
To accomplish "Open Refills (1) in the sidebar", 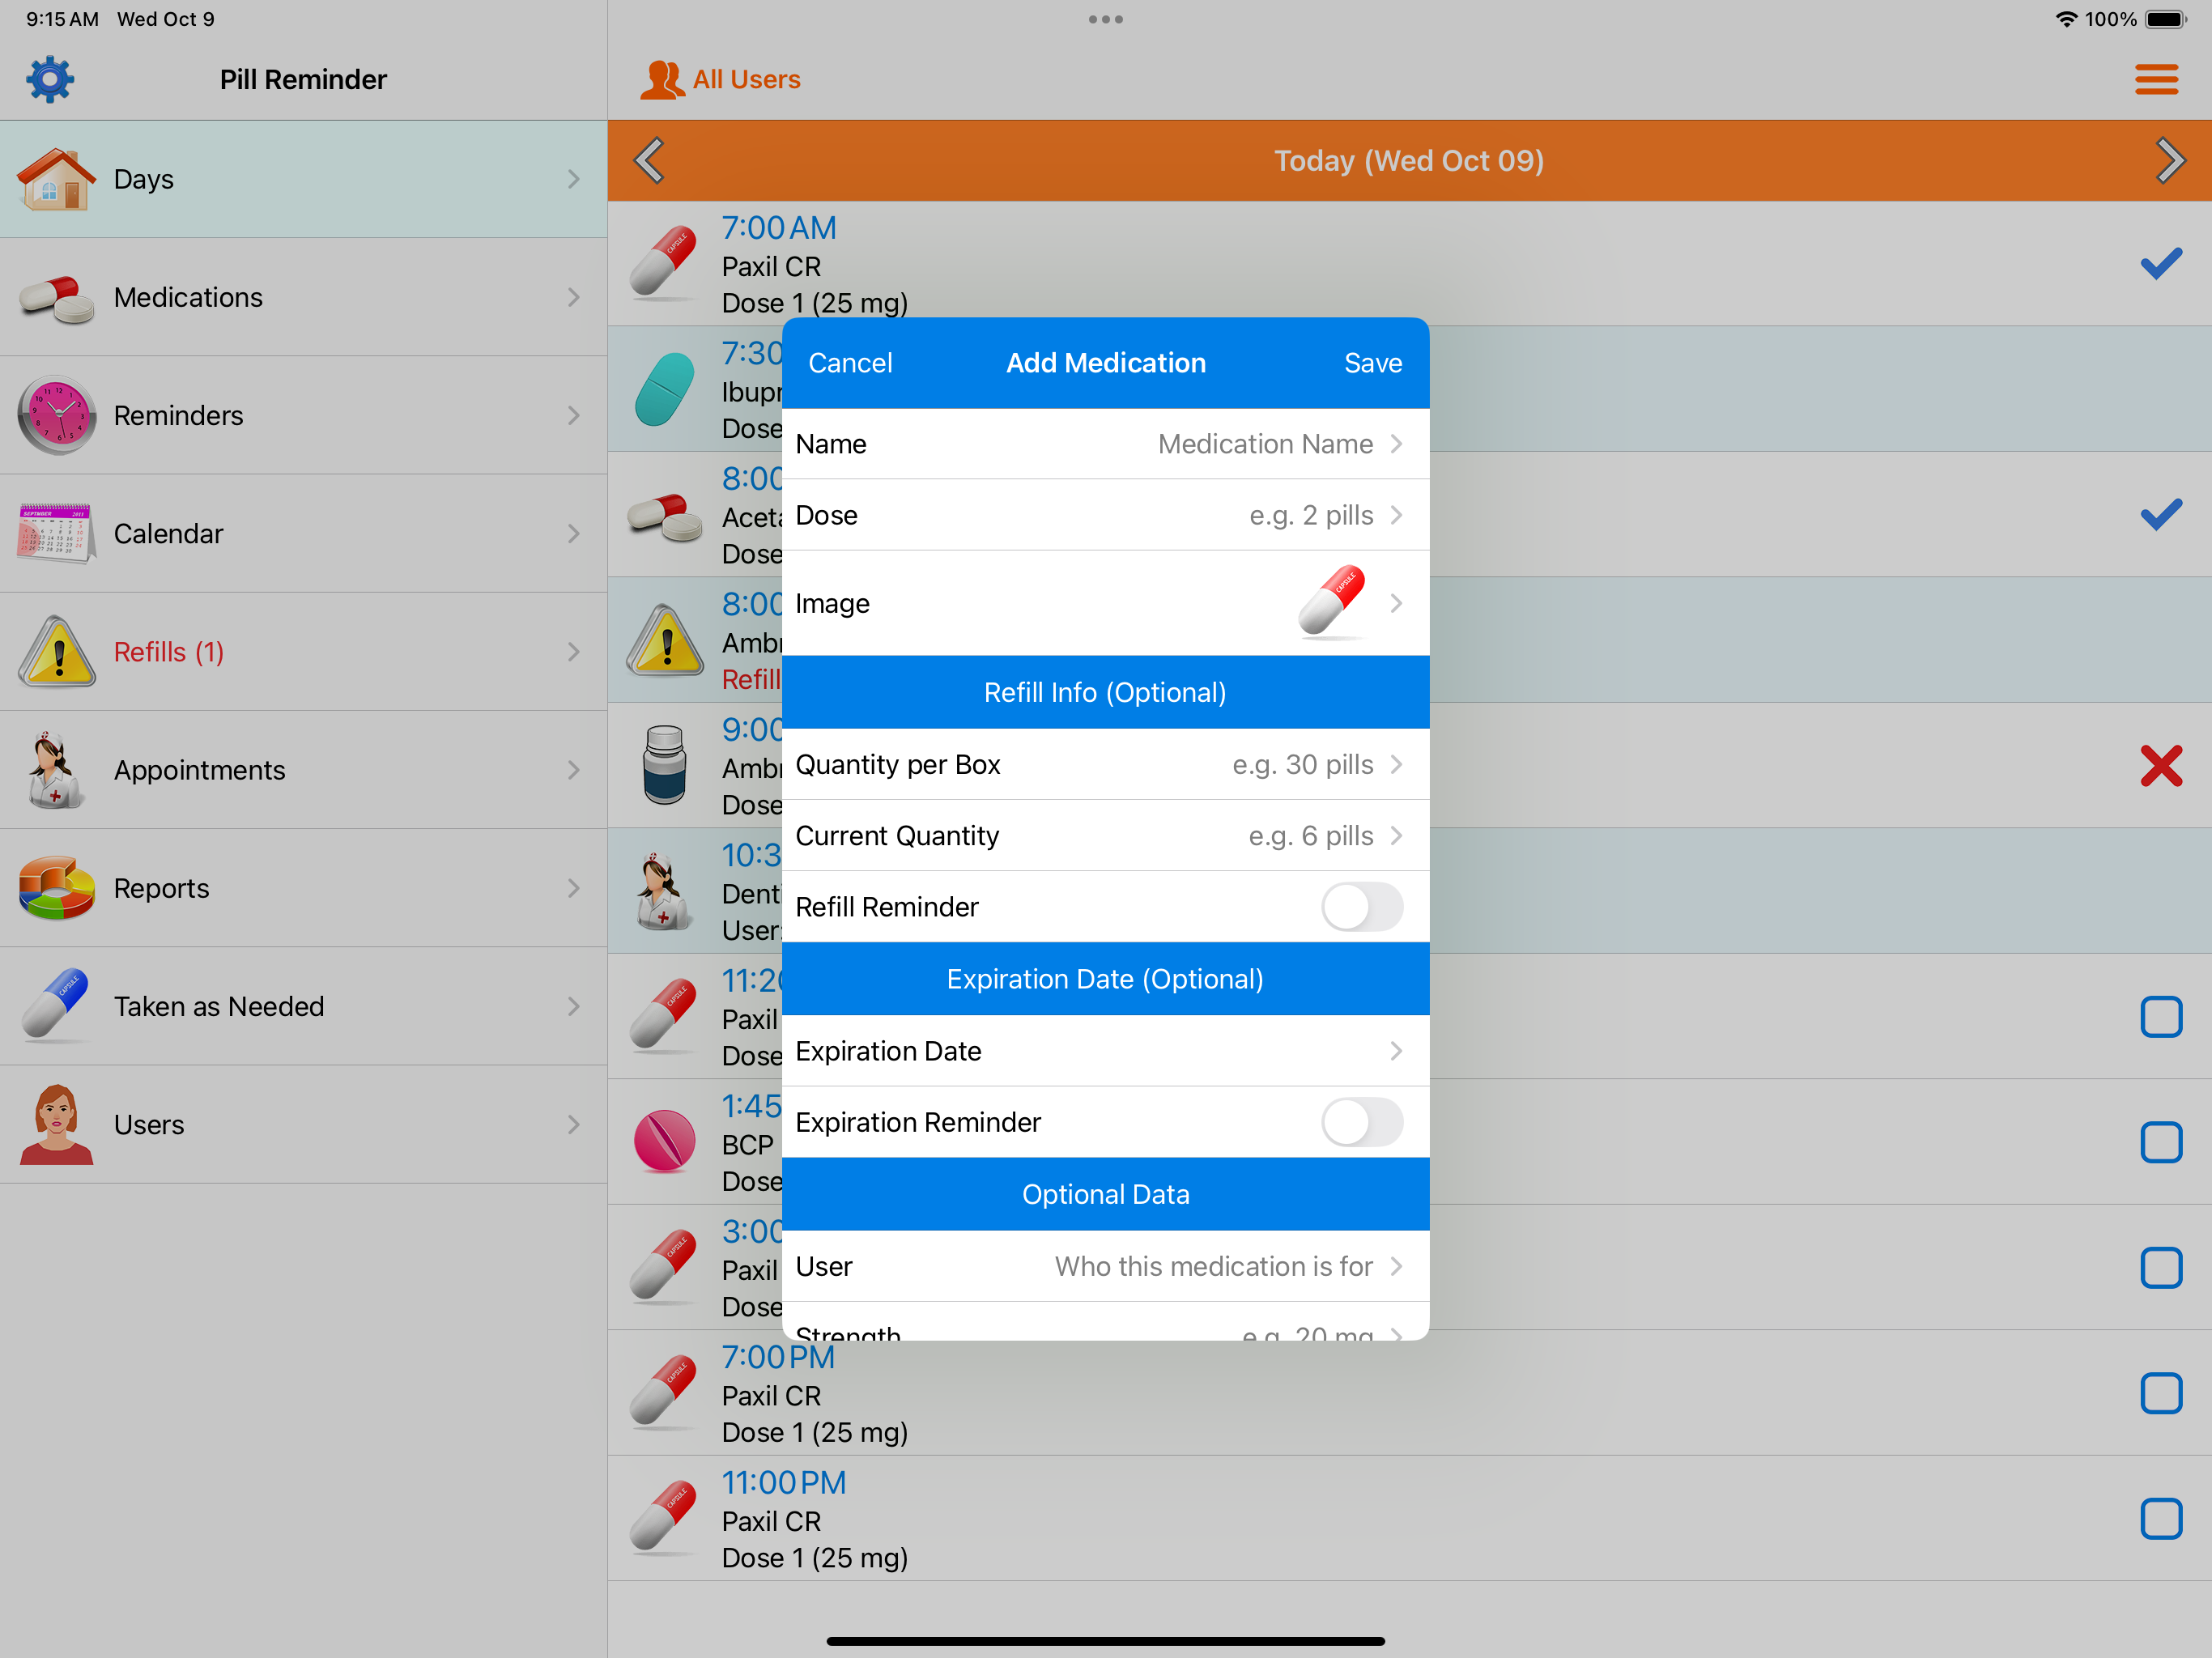I will point(303,651).
